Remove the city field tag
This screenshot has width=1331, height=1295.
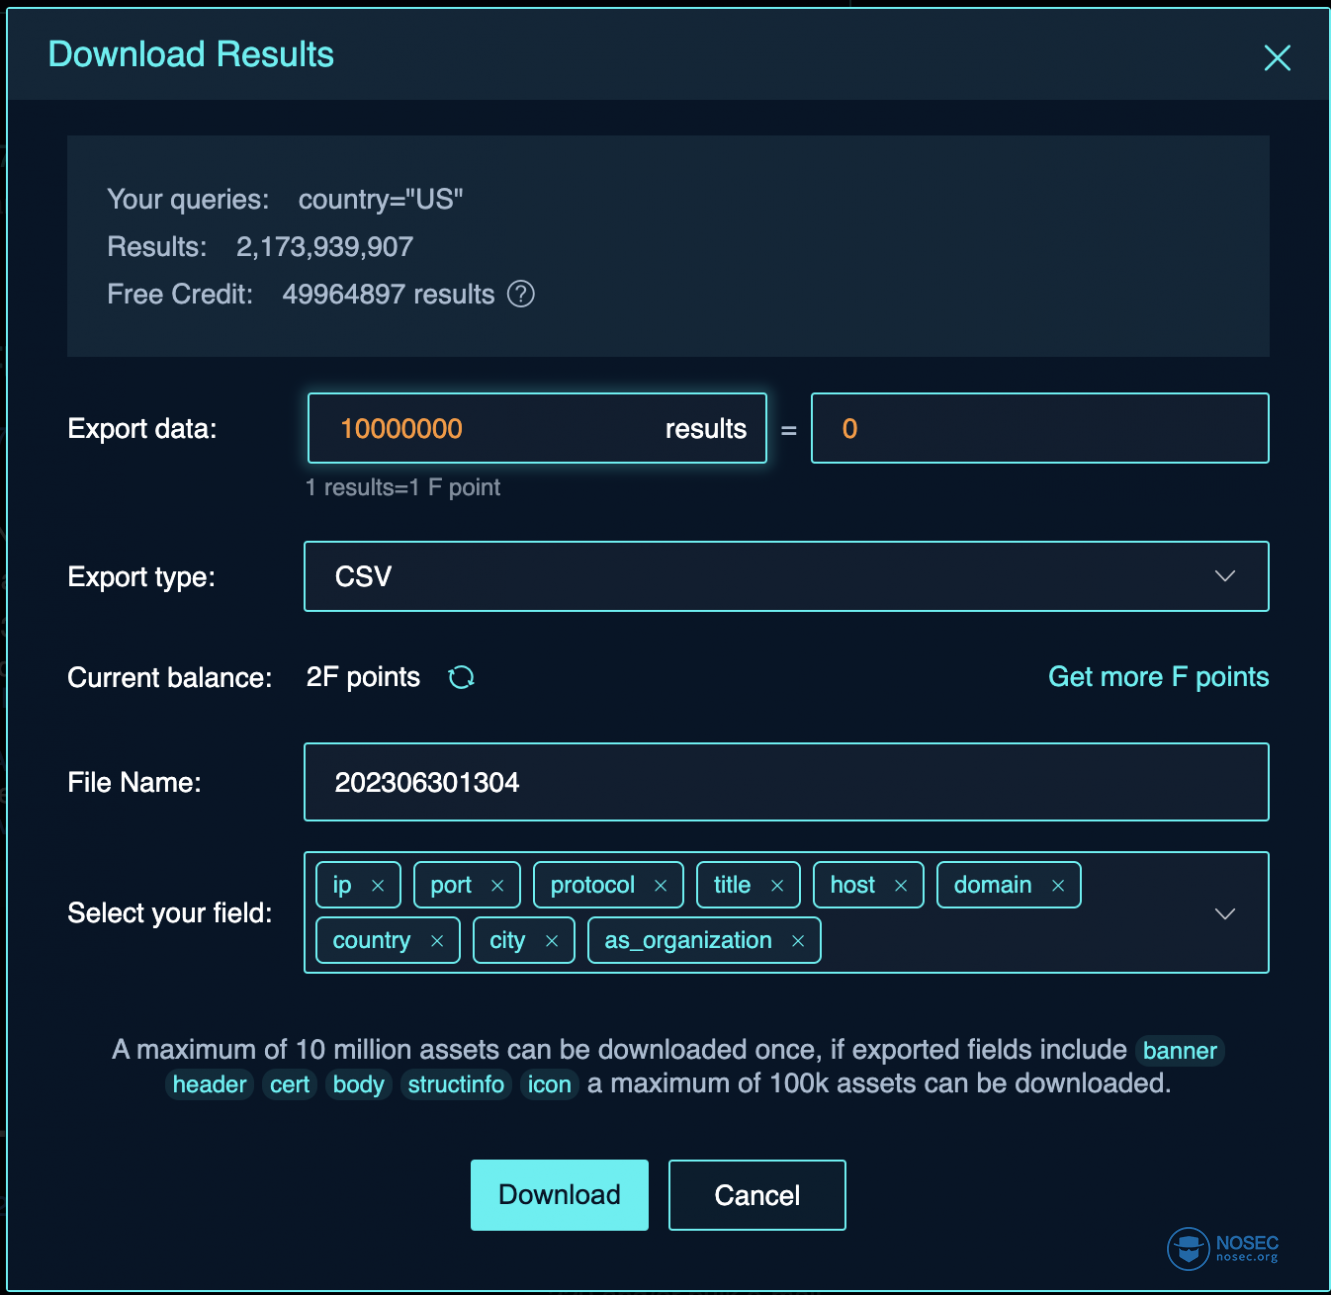551,941
